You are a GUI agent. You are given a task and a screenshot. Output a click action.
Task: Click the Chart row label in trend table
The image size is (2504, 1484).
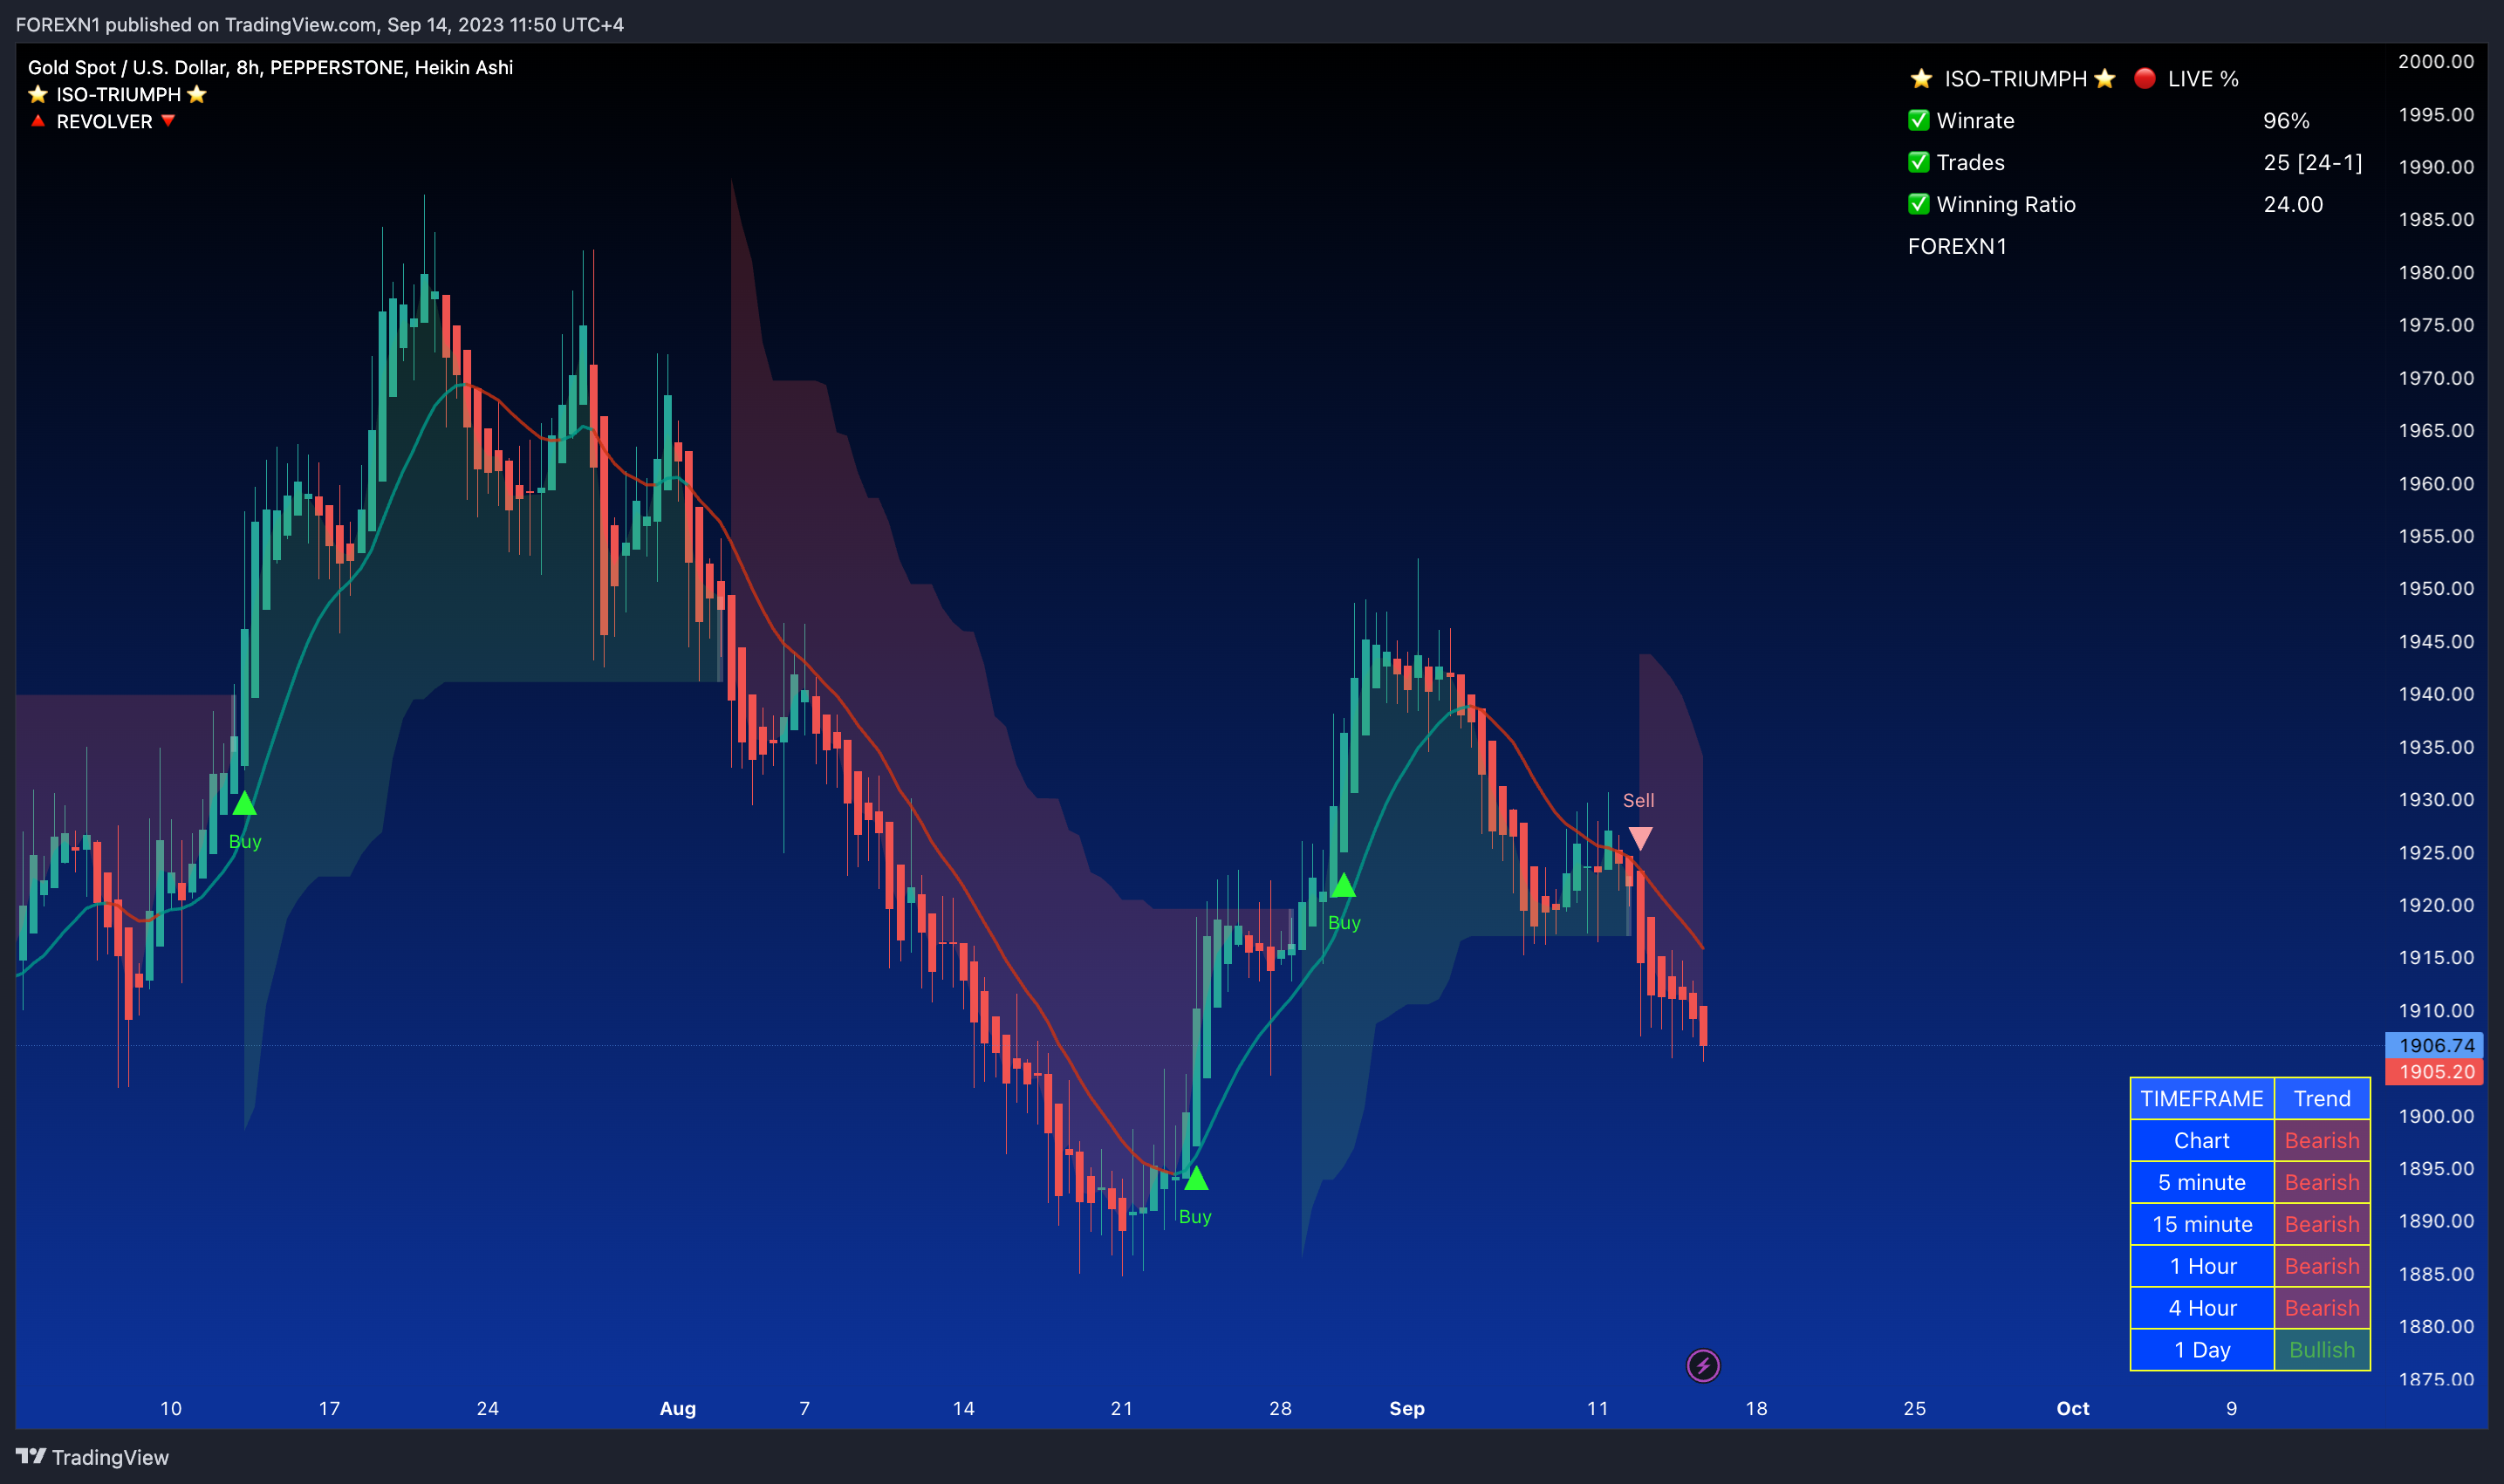tap(2201, 1140)
